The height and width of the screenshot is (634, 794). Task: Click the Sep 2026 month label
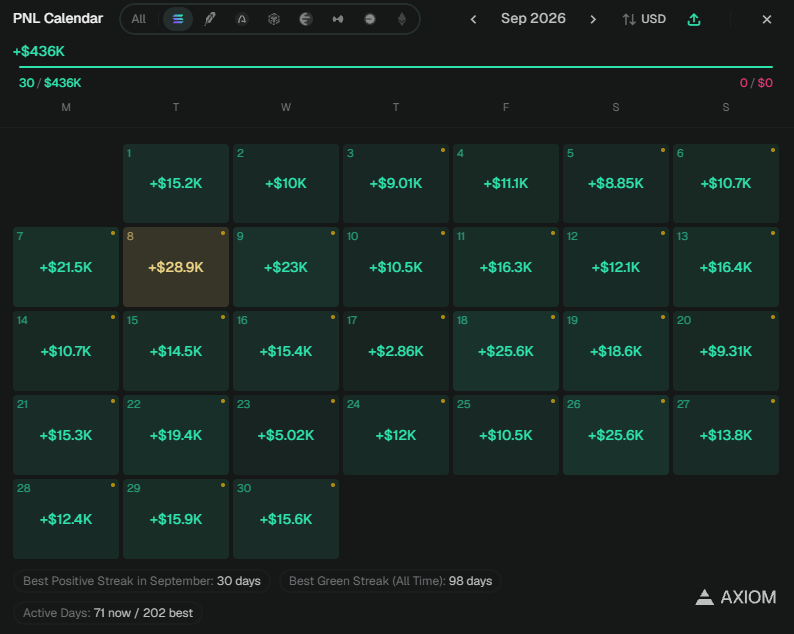533,18
